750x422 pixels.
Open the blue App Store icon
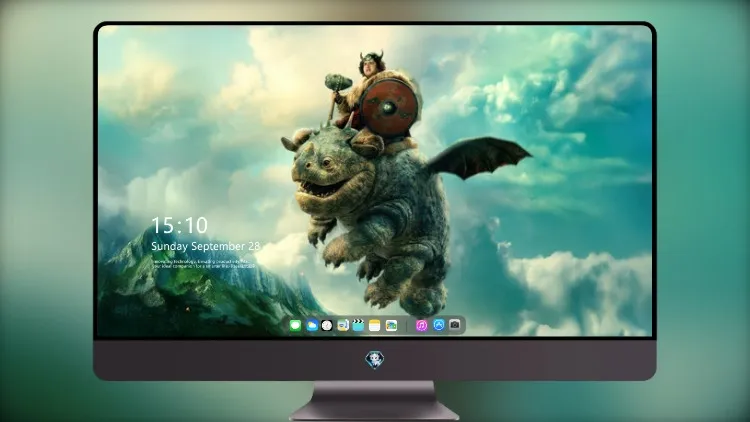point(439,325)
